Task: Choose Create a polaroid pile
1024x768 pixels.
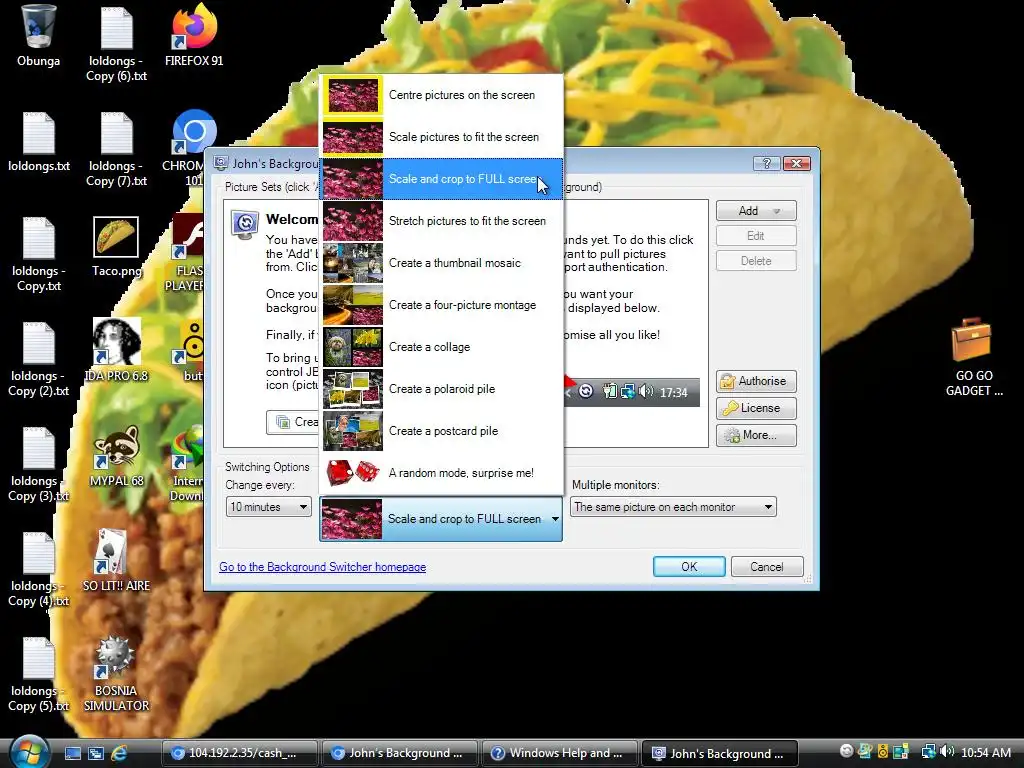Action: (441, 389)
